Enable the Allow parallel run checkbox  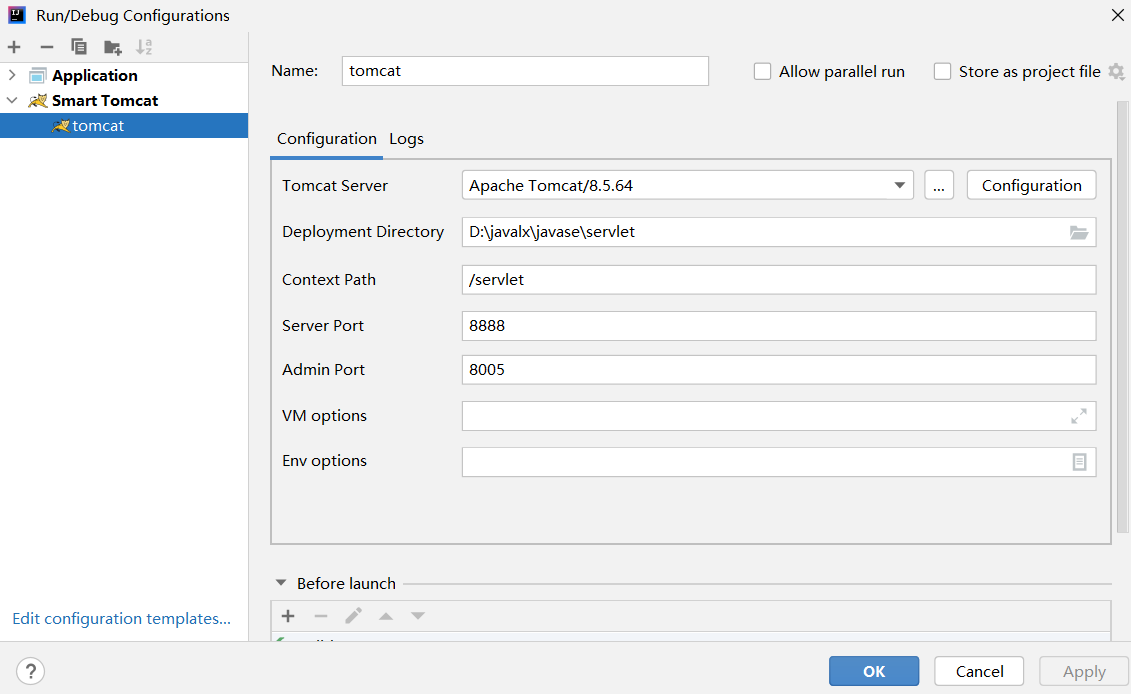763,72
